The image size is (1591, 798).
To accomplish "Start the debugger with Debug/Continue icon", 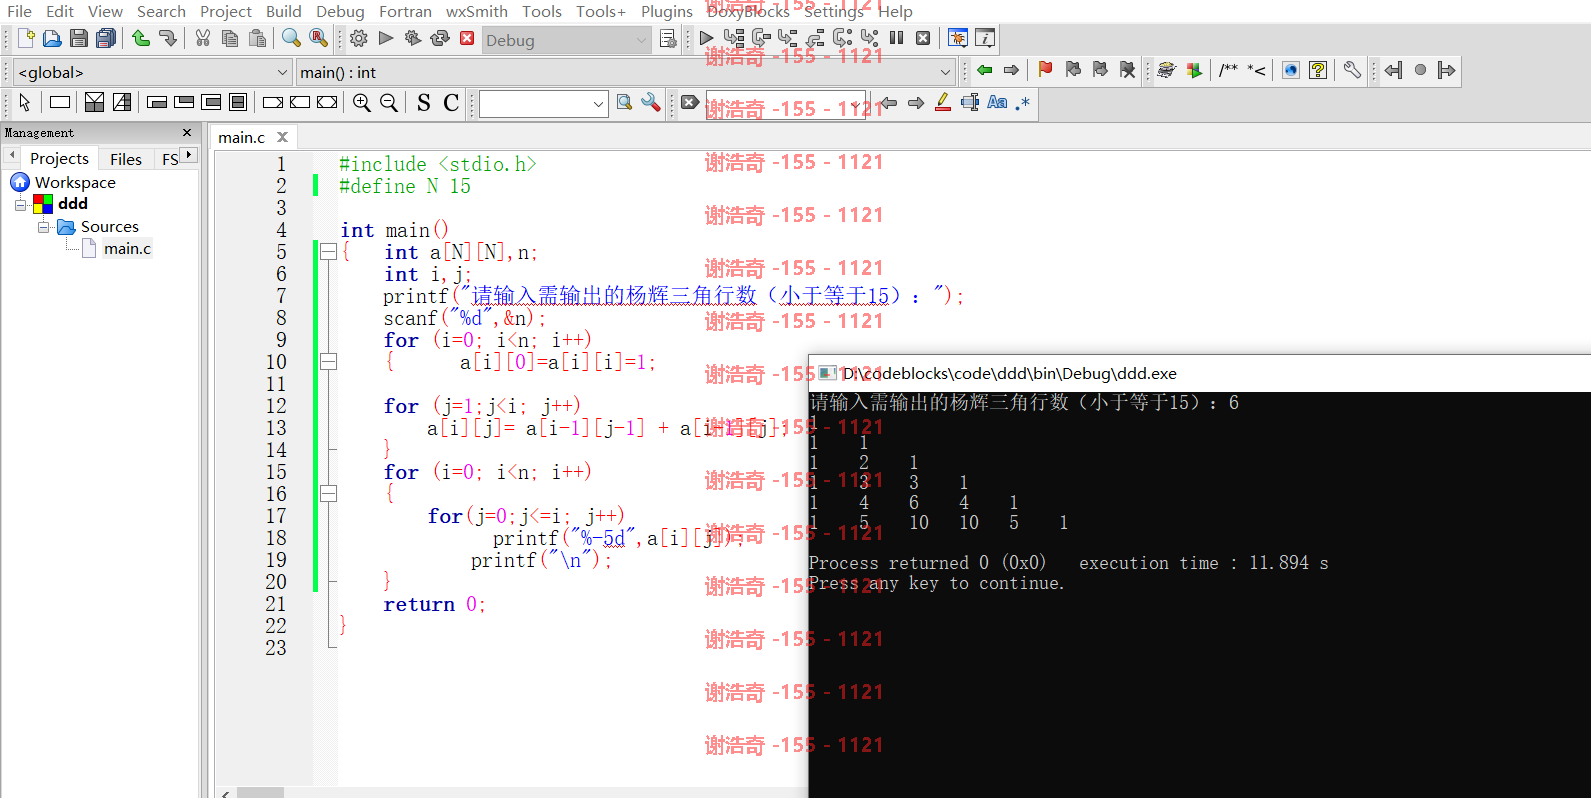I will pos(707,38).
